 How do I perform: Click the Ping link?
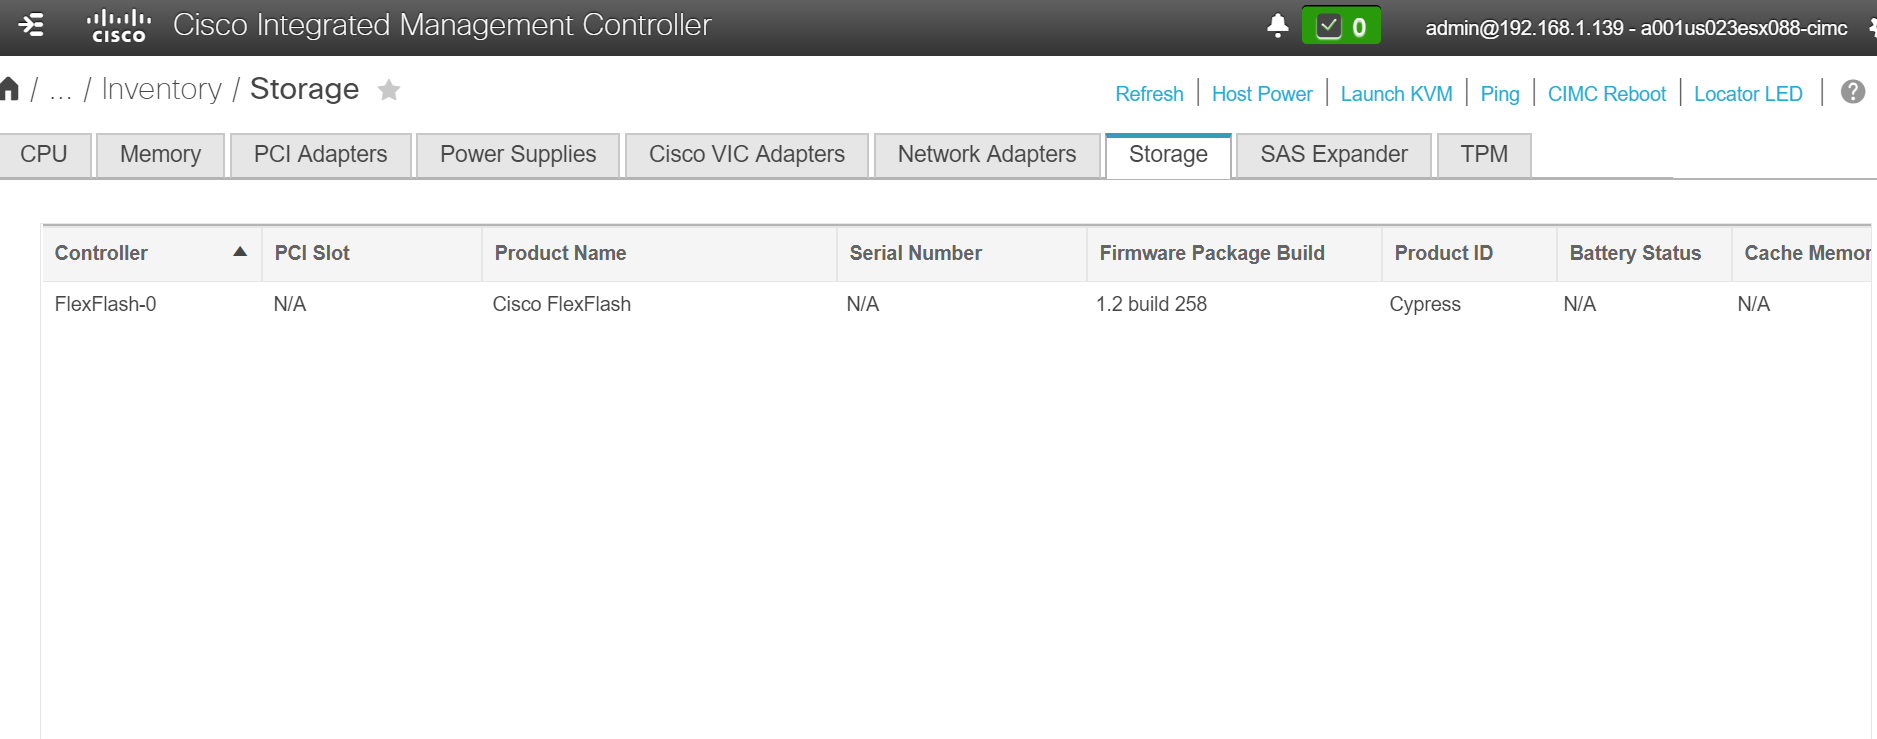(x=1499, y=93)
